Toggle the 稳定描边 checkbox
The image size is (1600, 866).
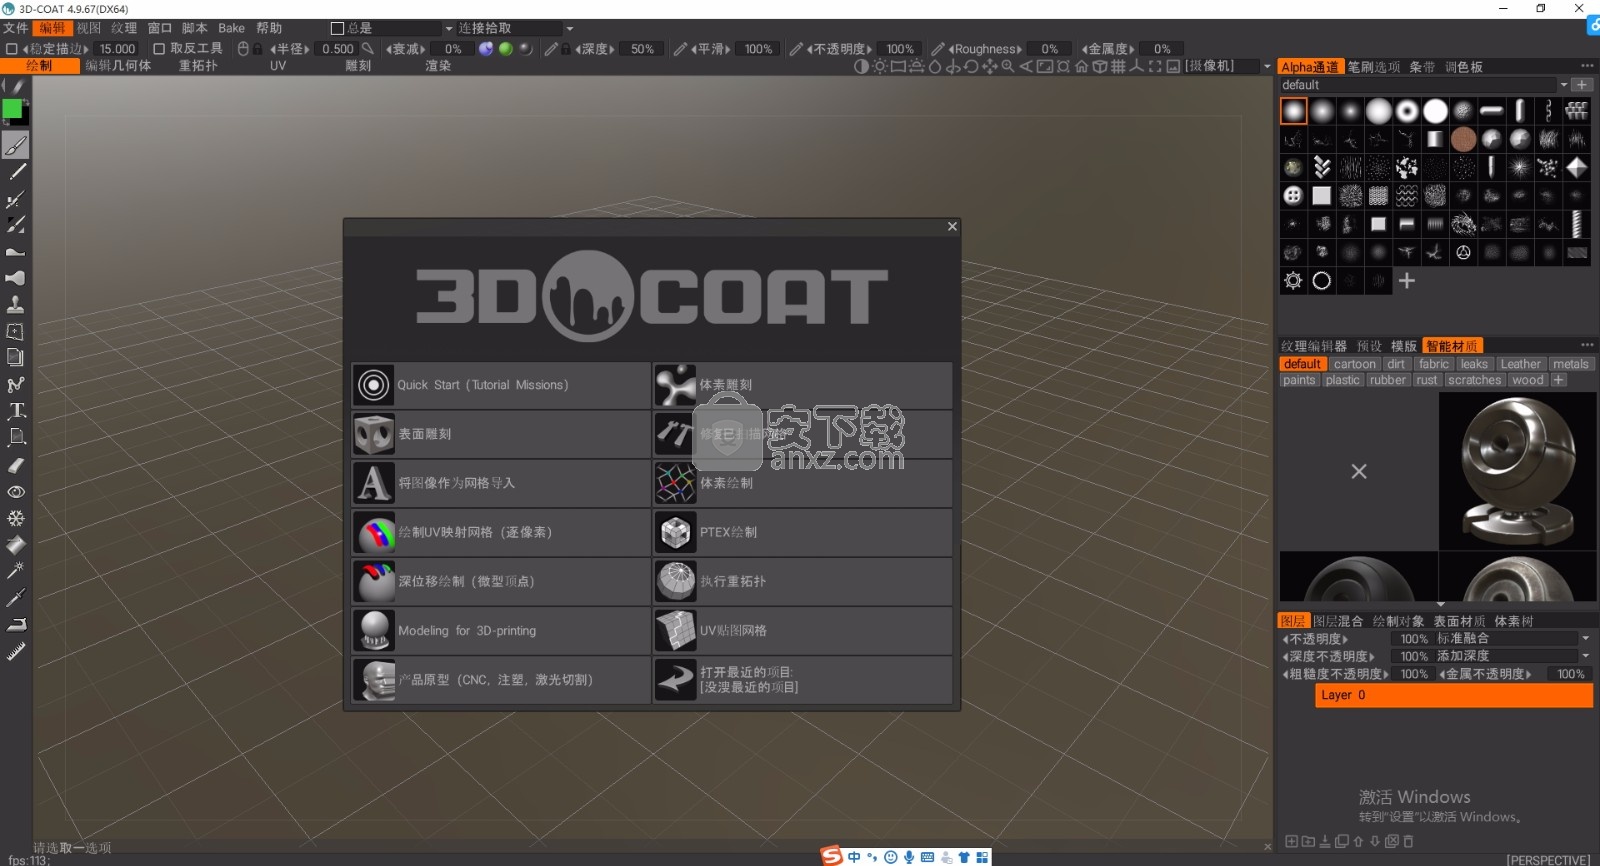[11, 48]
